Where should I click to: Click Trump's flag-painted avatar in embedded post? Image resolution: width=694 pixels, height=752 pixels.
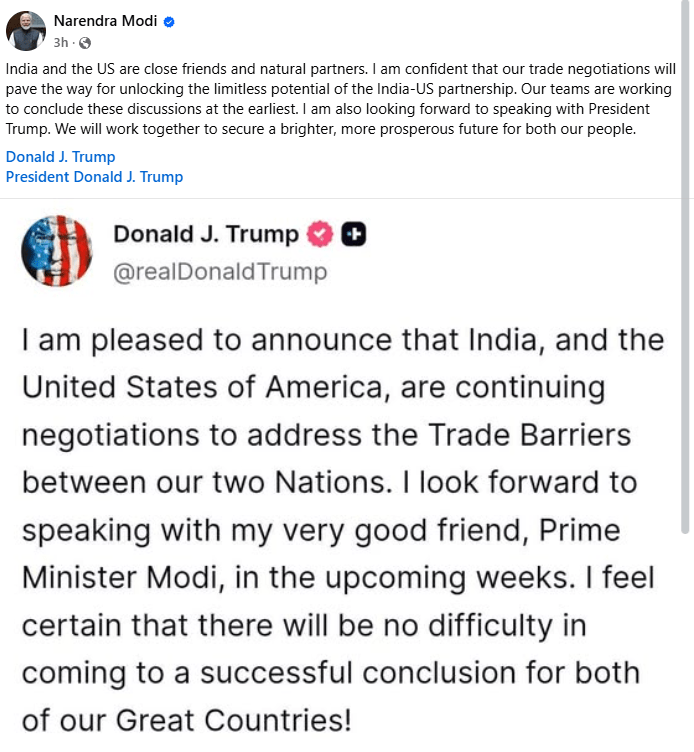(57, 250)
